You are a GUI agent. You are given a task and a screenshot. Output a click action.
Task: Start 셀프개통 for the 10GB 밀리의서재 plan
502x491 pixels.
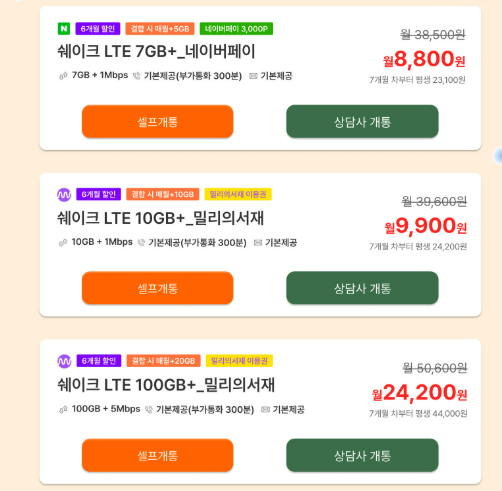(x=158, y=288)
